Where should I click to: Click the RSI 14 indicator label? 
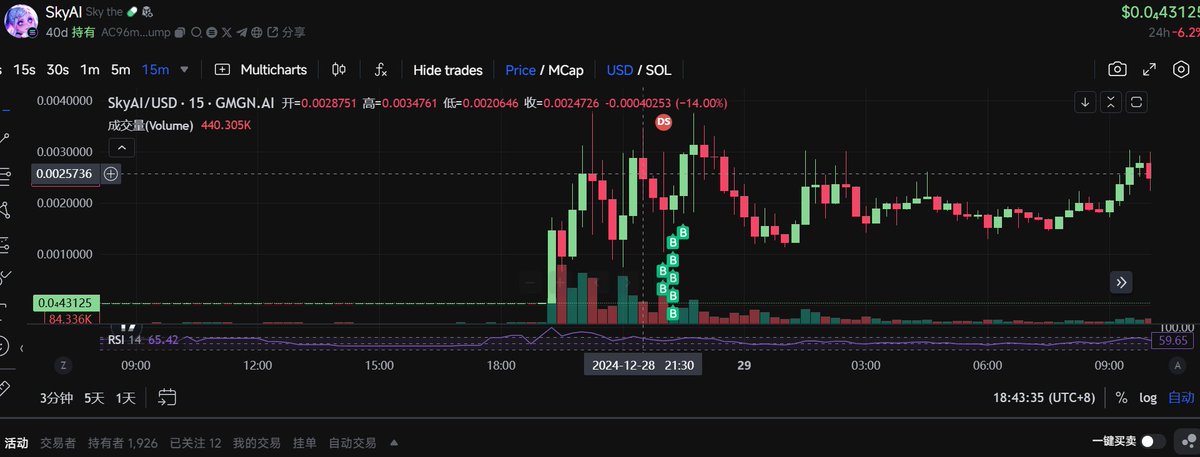tap(126, 340)
